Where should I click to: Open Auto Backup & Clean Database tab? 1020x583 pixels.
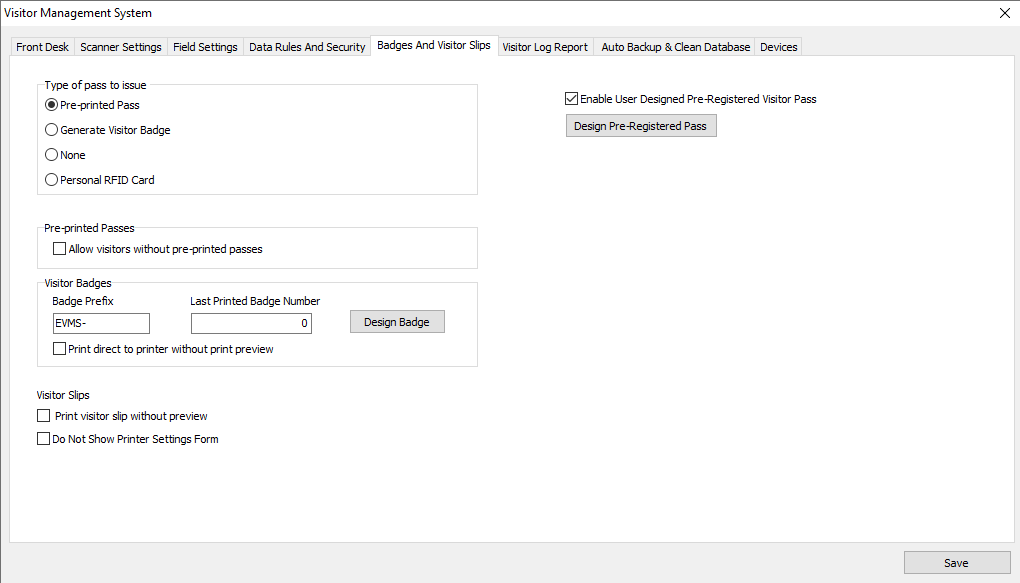click(x=675, y=47)
